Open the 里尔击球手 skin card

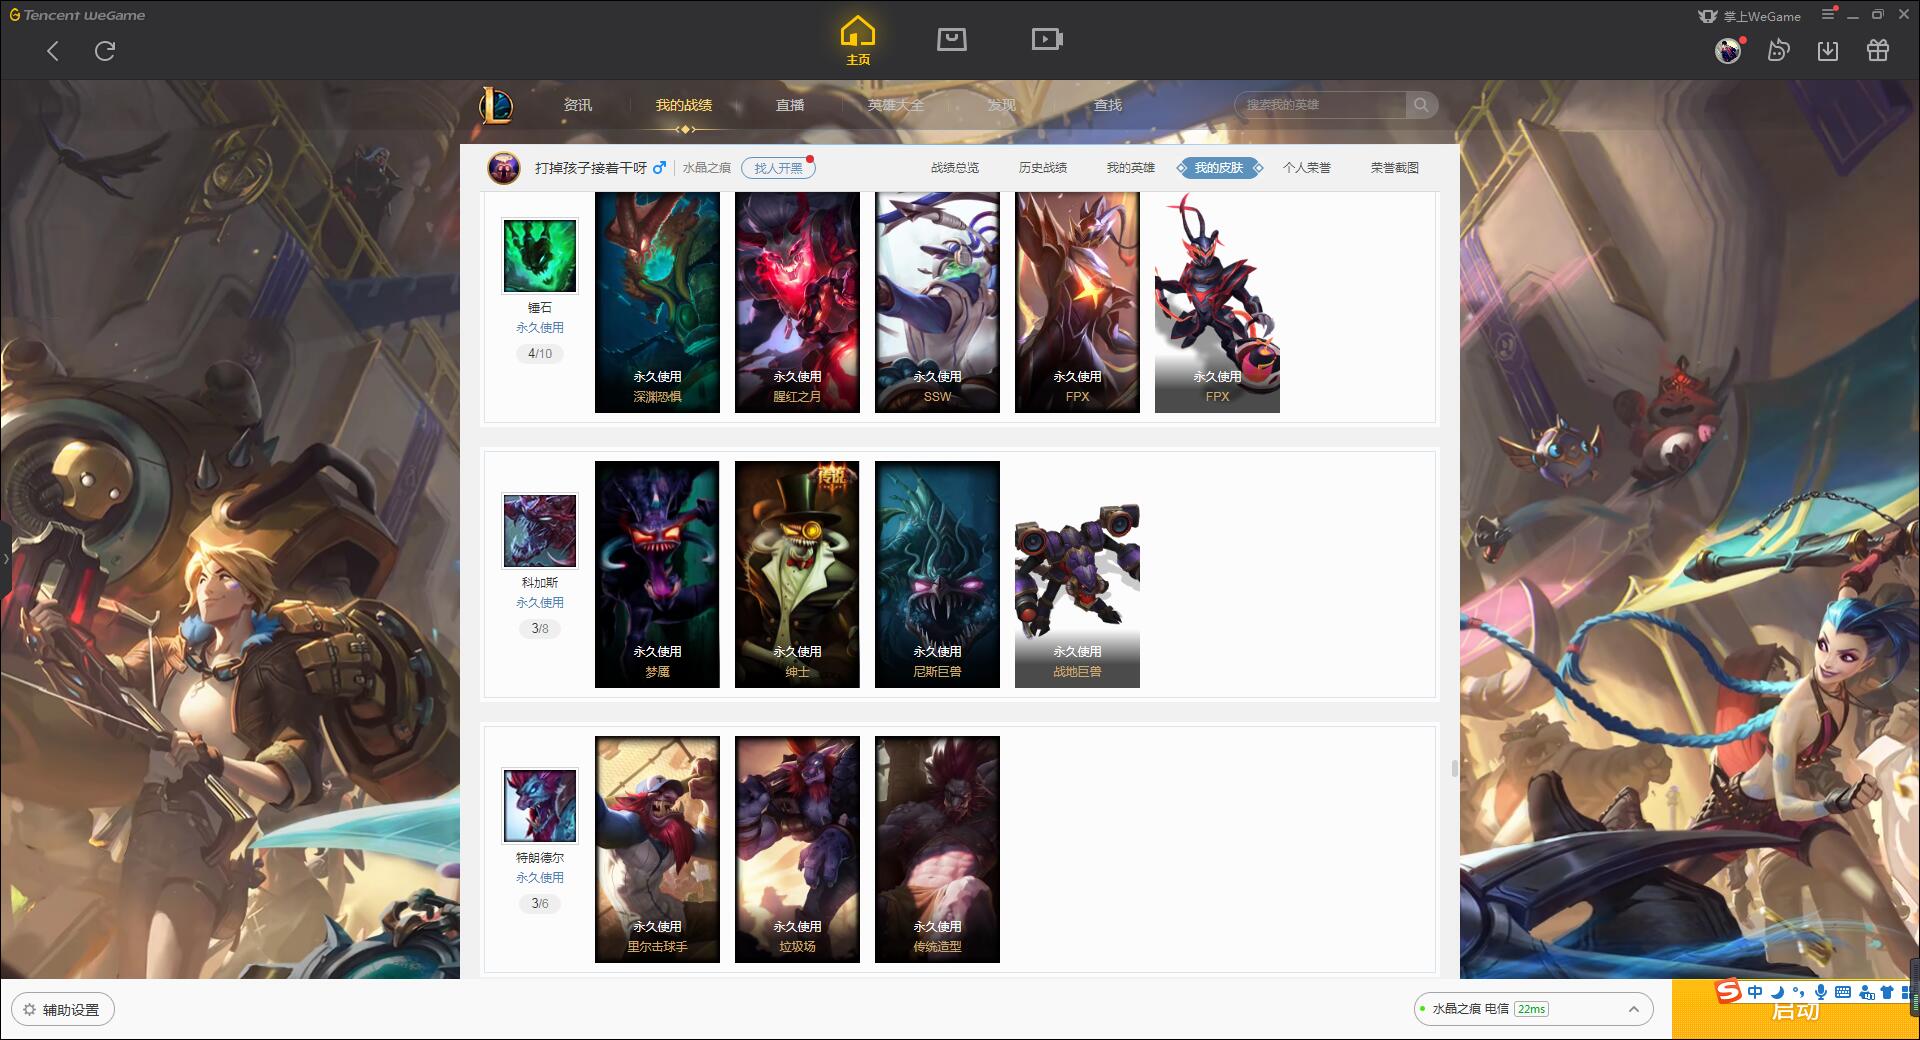(x=657, y=849)
